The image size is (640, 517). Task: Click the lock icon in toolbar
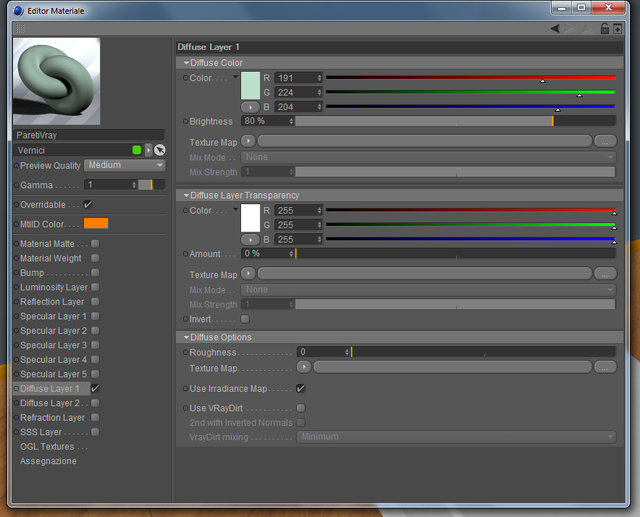(x=604, y=29)
